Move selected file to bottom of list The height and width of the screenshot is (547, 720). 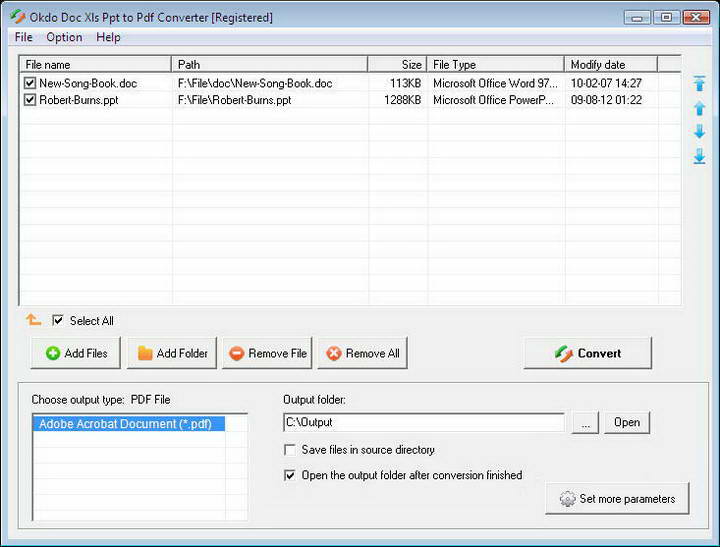tap(699, 156)
